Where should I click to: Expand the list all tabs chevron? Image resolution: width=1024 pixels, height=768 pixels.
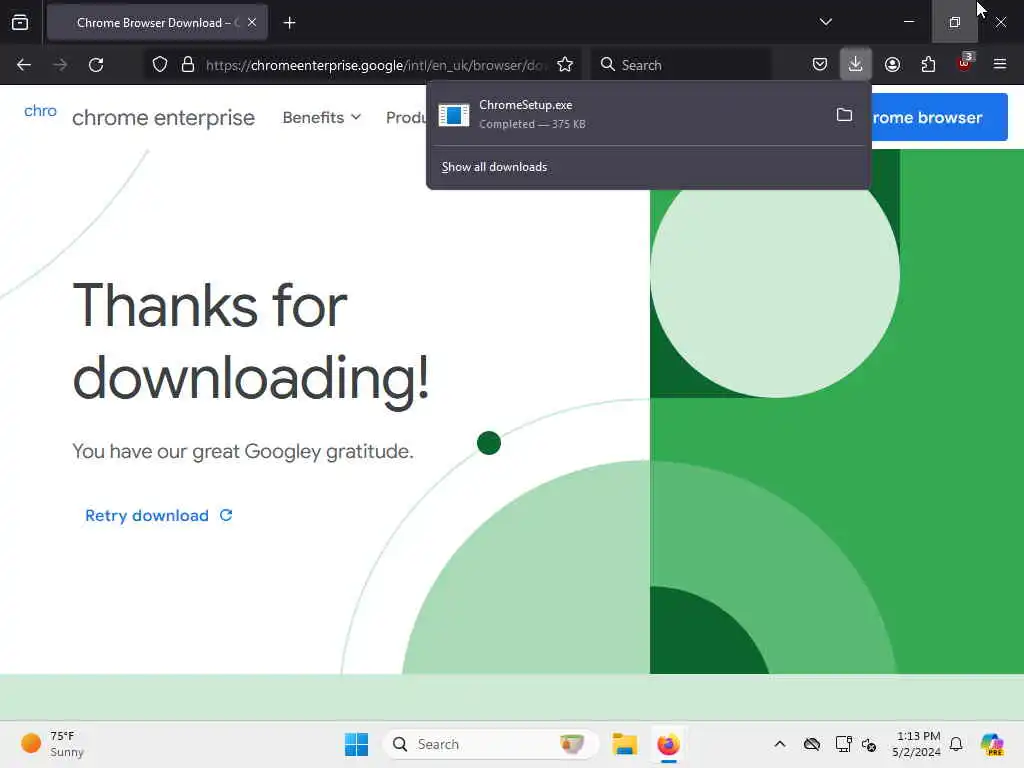pos(825,22)
